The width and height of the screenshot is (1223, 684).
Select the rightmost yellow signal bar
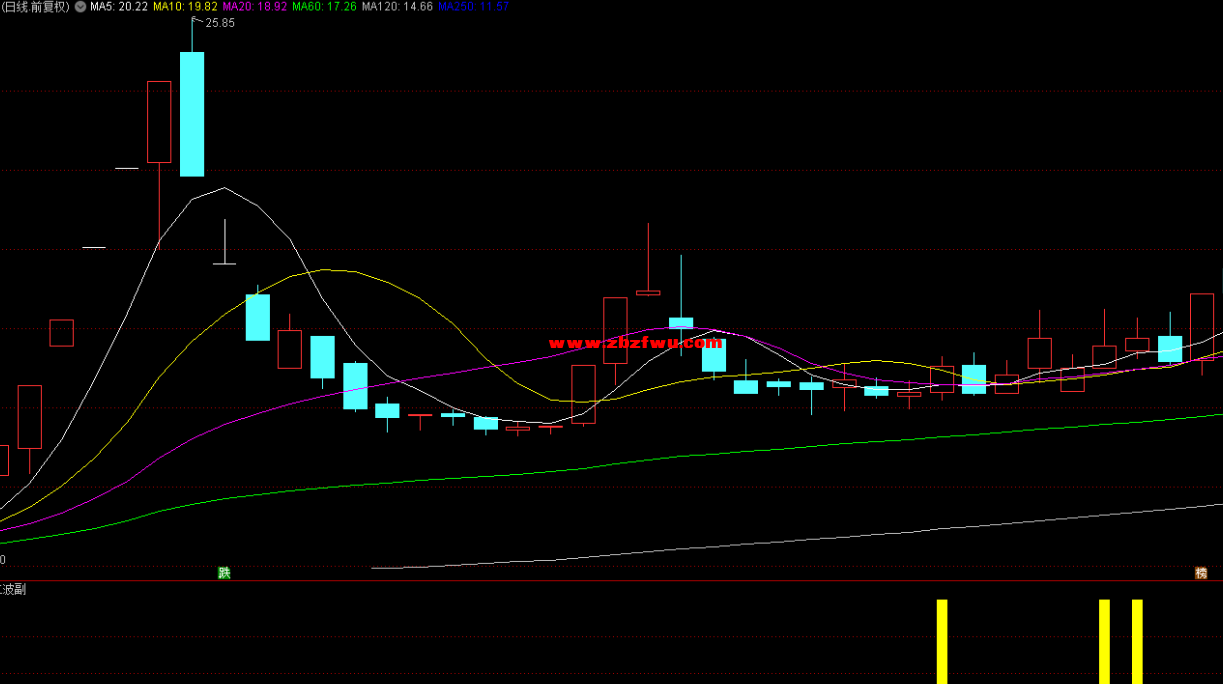click(1137, 641)
